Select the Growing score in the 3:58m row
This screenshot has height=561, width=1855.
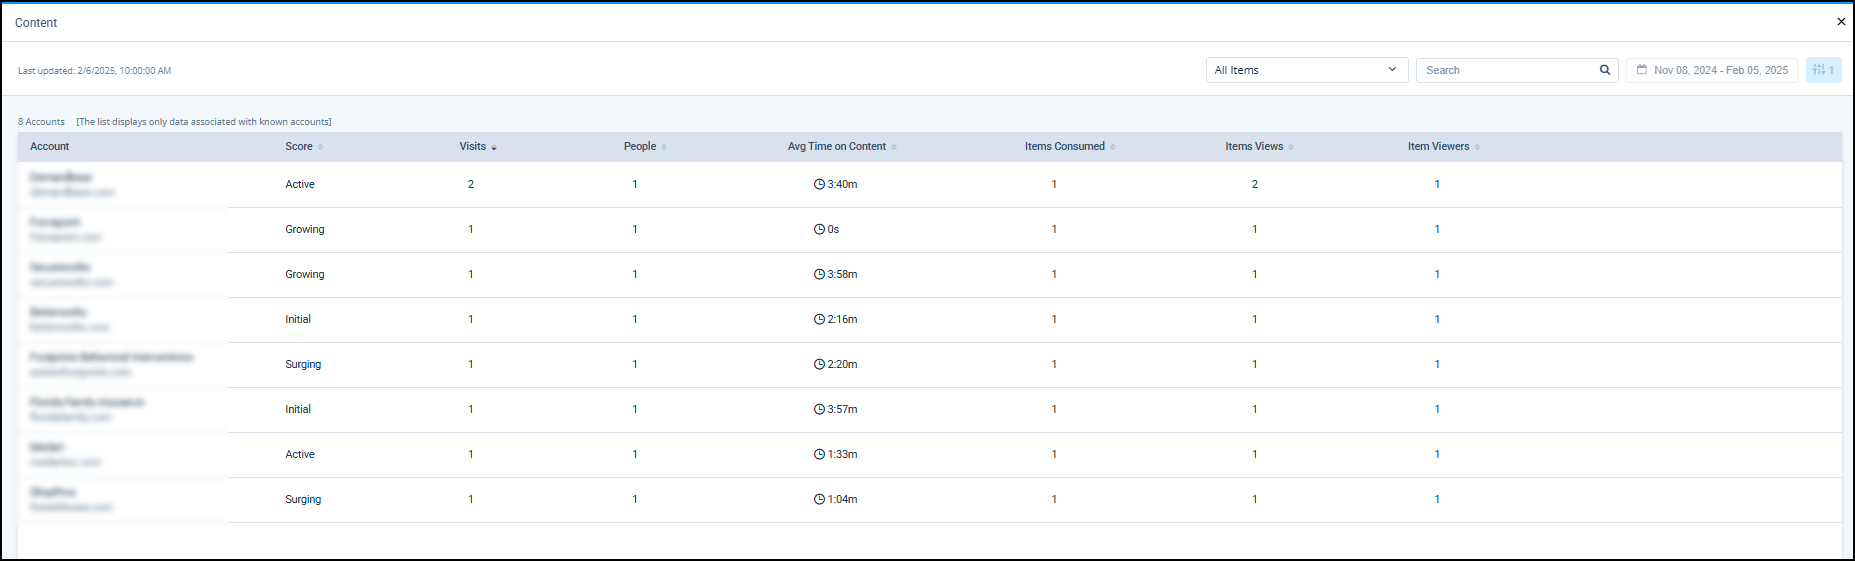click(305, 274)
